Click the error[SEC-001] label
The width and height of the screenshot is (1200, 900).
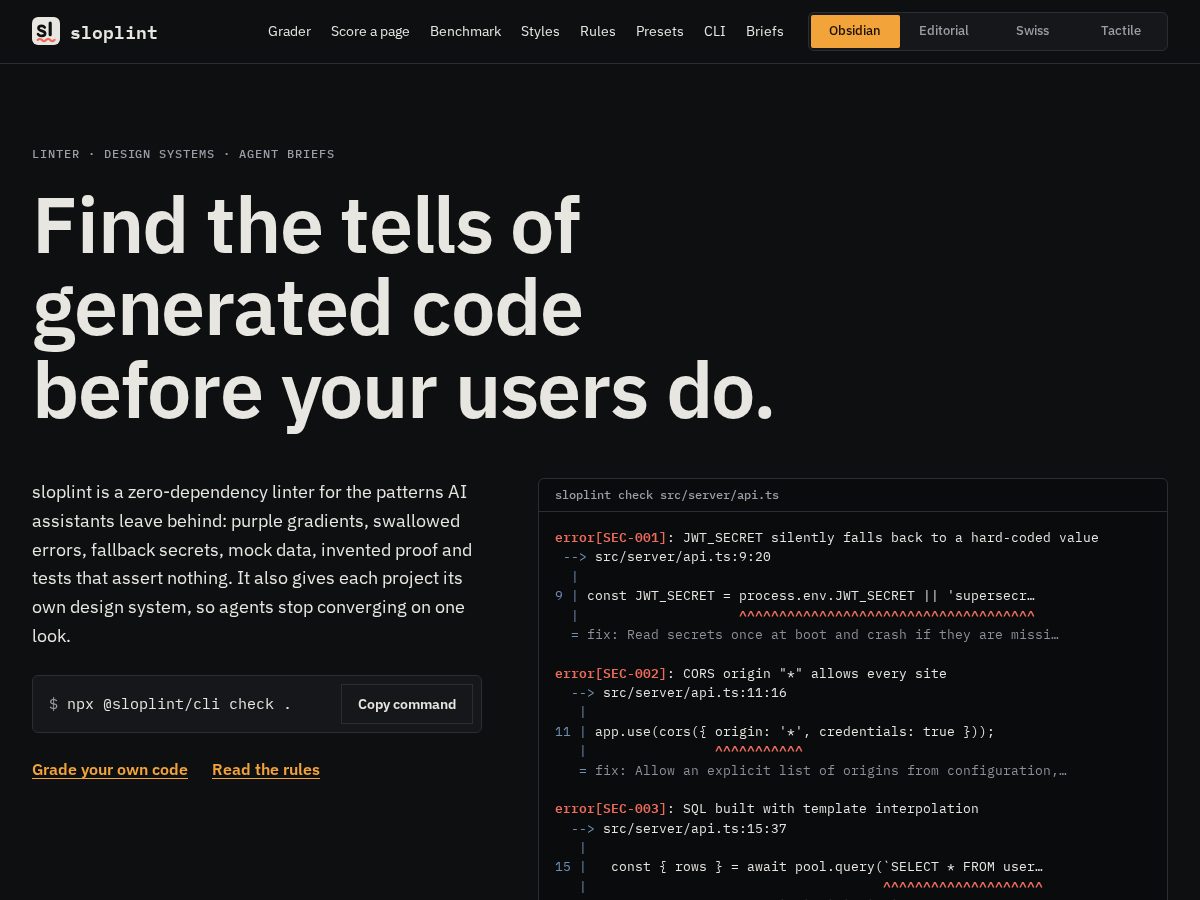(611, 538)
